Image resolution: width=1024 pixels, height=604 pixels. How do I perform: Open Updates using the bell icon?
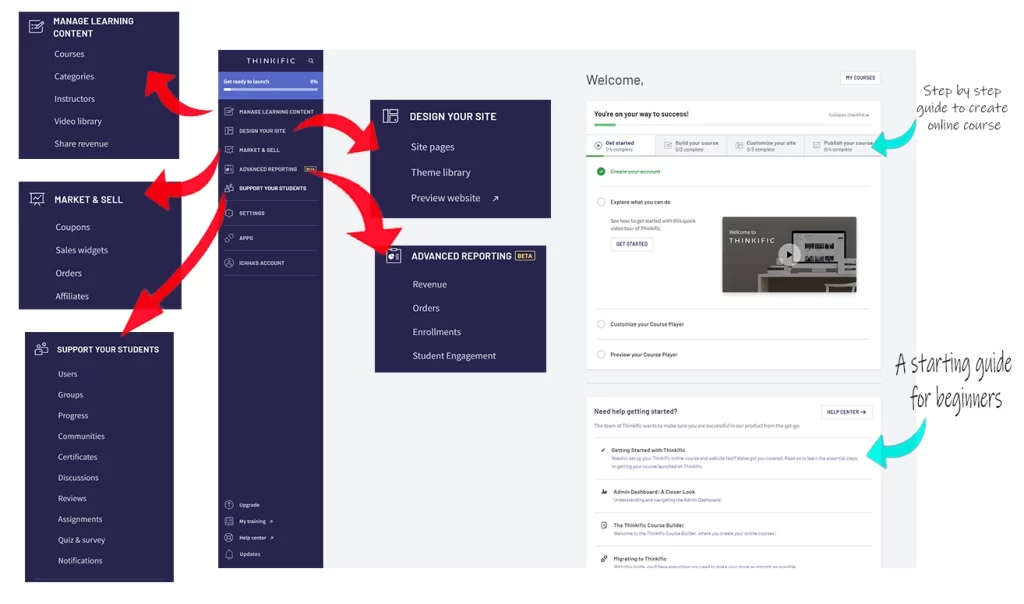229,554
